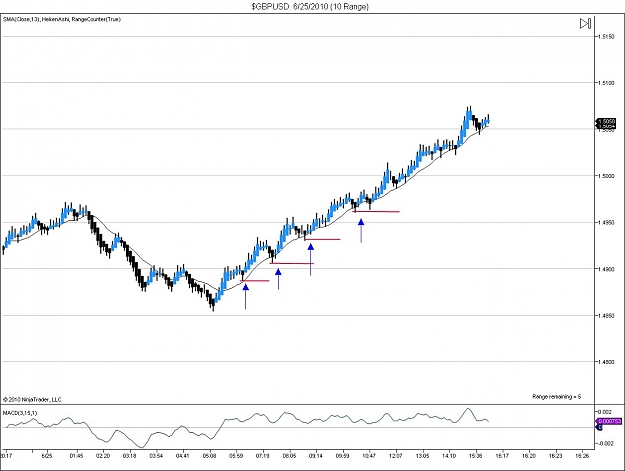The width and height of the screenshot is (625, 471).
Task: Click the 05:08 time axis label
Action: 209,455
